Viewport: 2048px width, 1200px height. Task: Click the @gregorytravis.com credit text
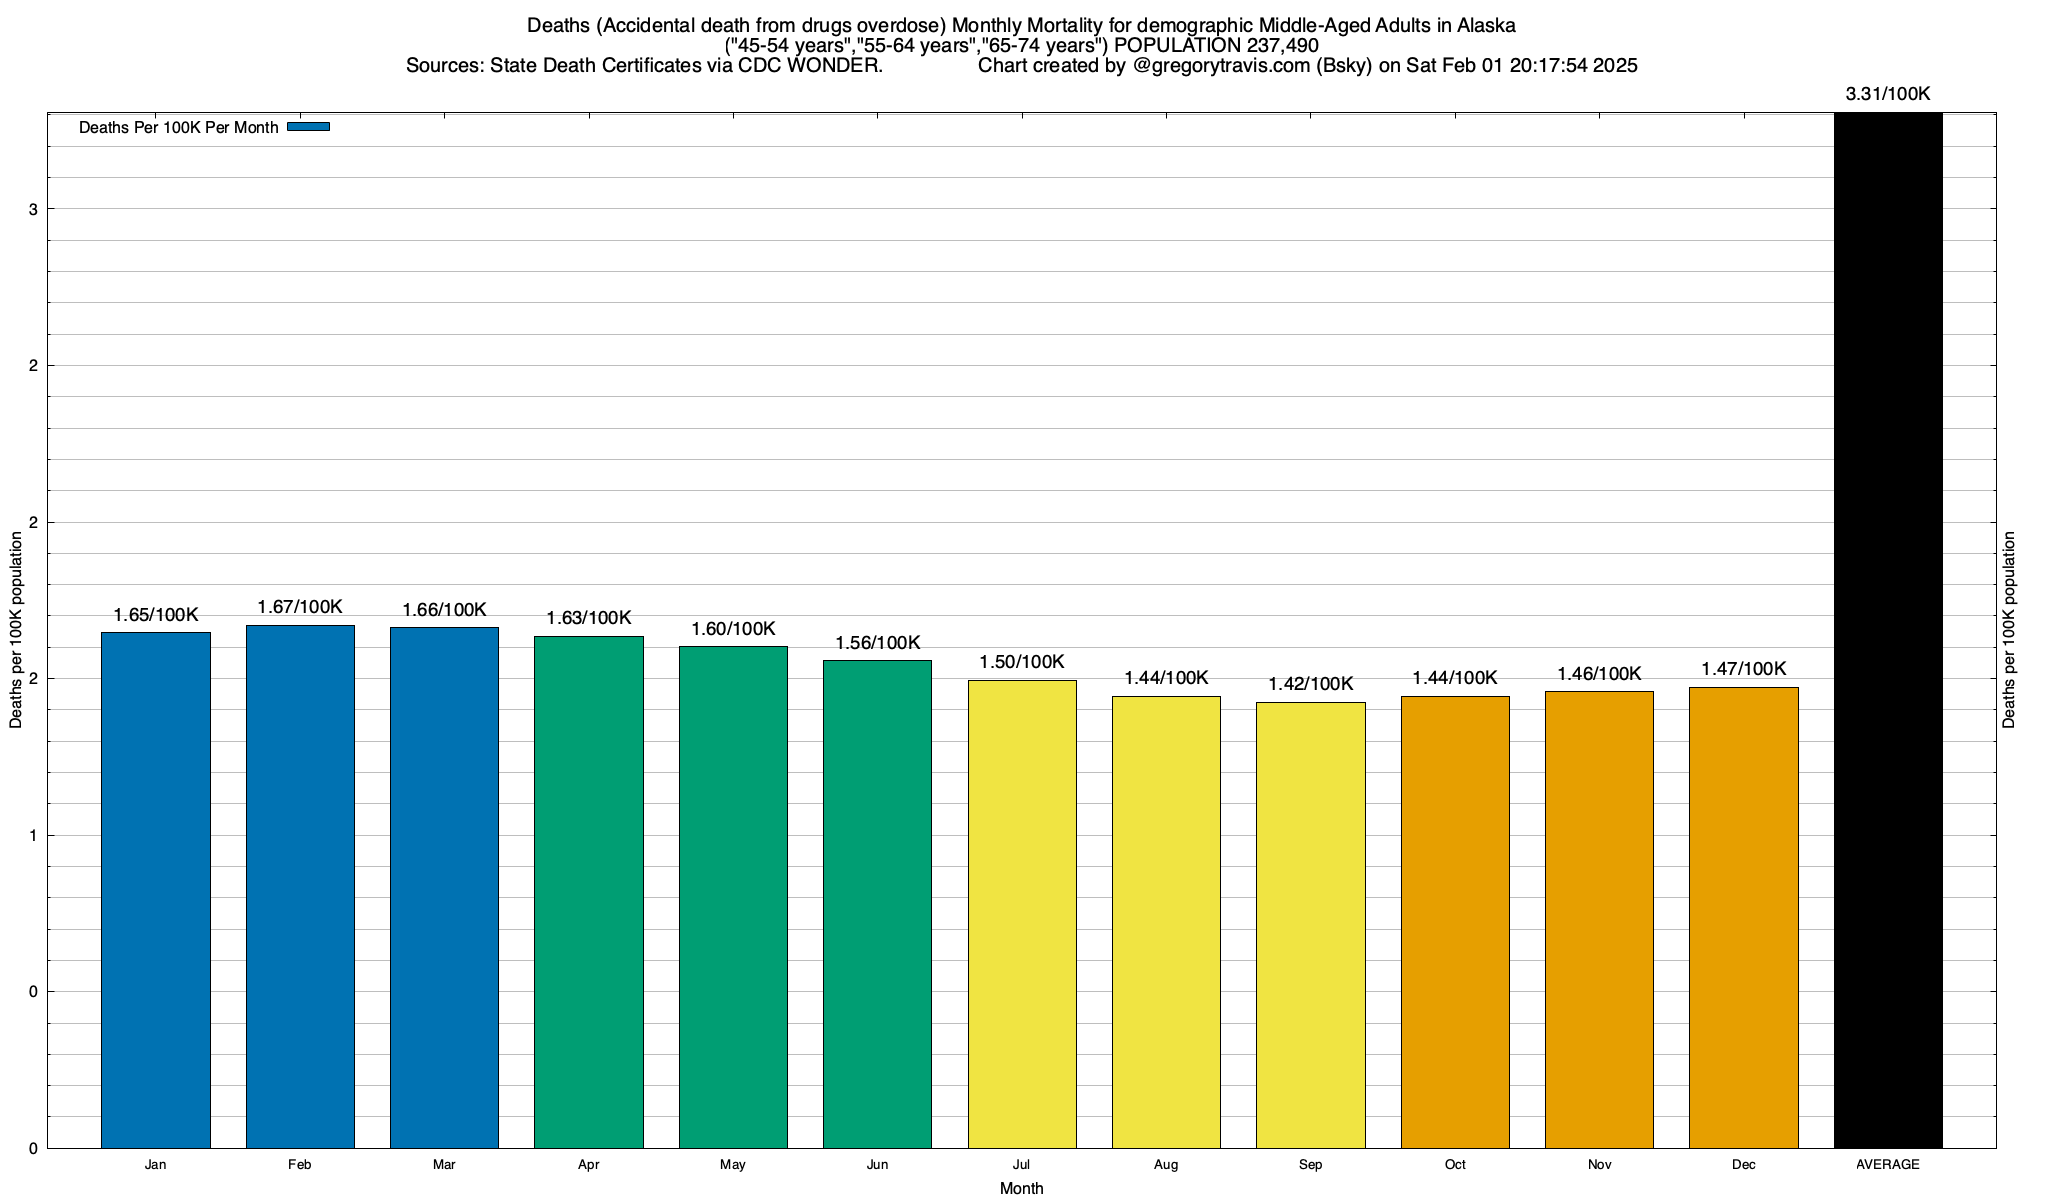pyautogui.click(x=1221, y=66)
